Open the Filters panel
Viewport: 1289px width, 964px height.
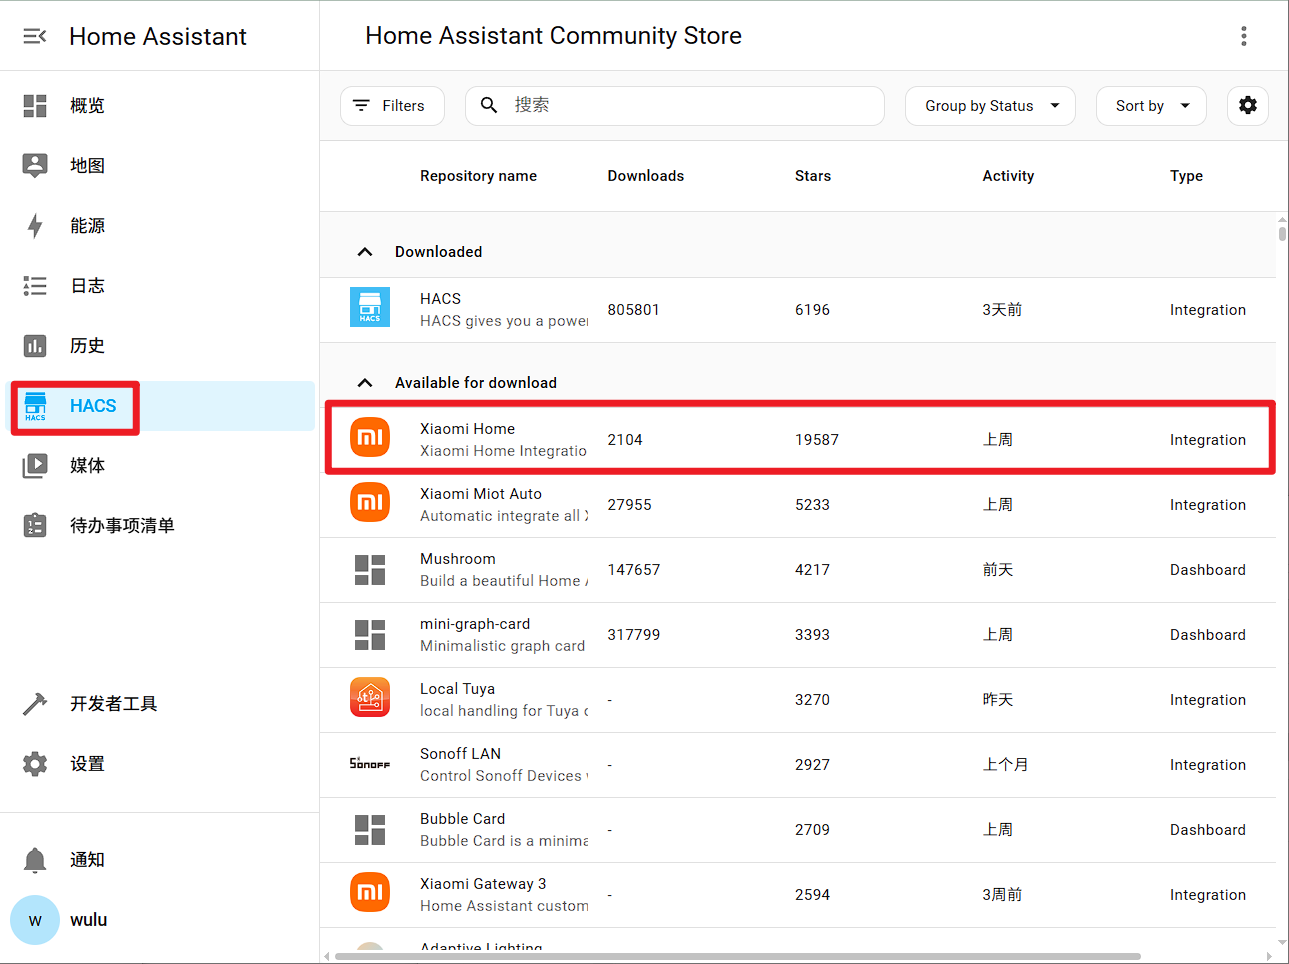click(x=392, y=106)
